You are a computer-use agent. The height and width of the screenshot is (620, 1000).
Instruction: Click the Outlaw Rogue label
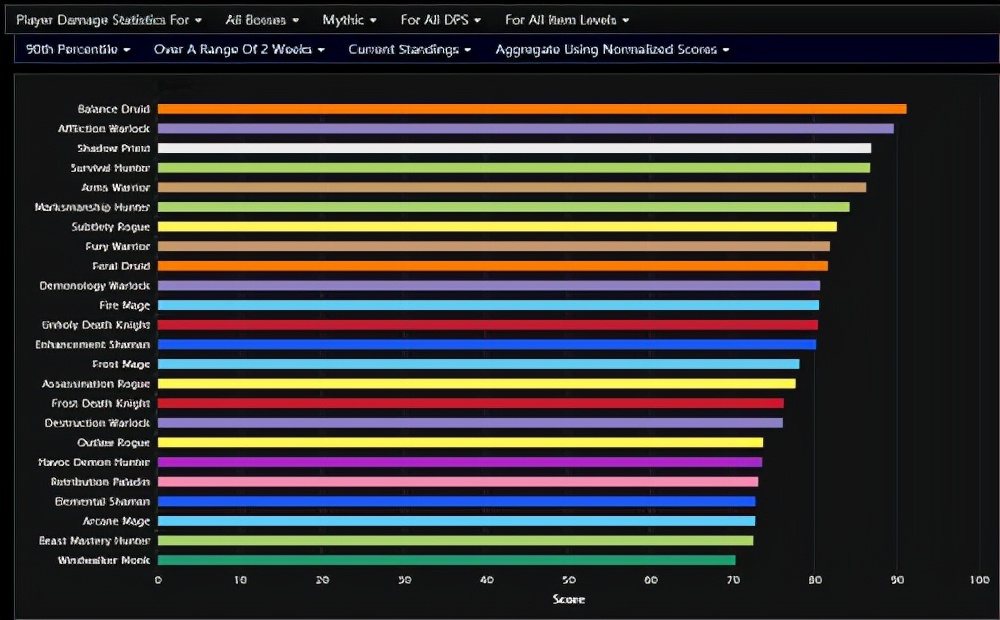click(114, 443)
